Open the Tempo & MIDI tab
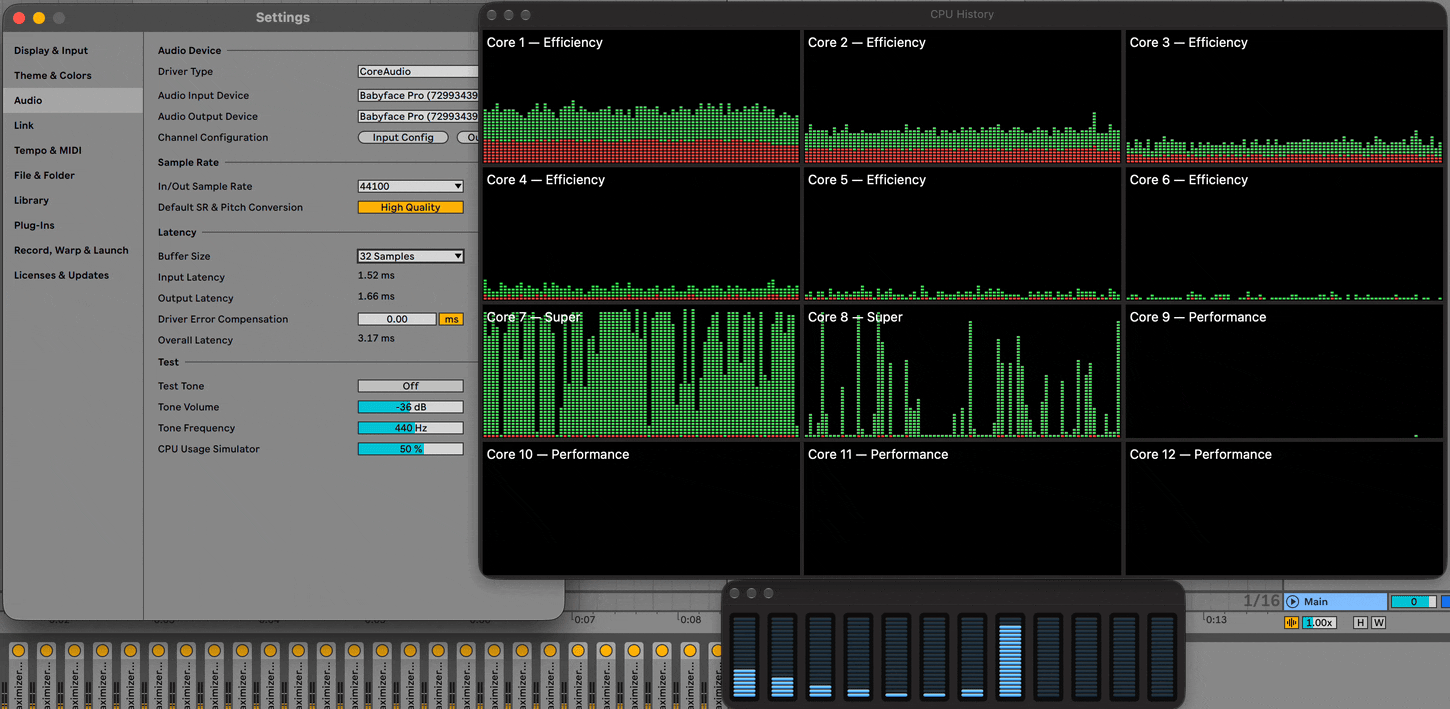This screenshot has width=1450, height=709. 72,150
